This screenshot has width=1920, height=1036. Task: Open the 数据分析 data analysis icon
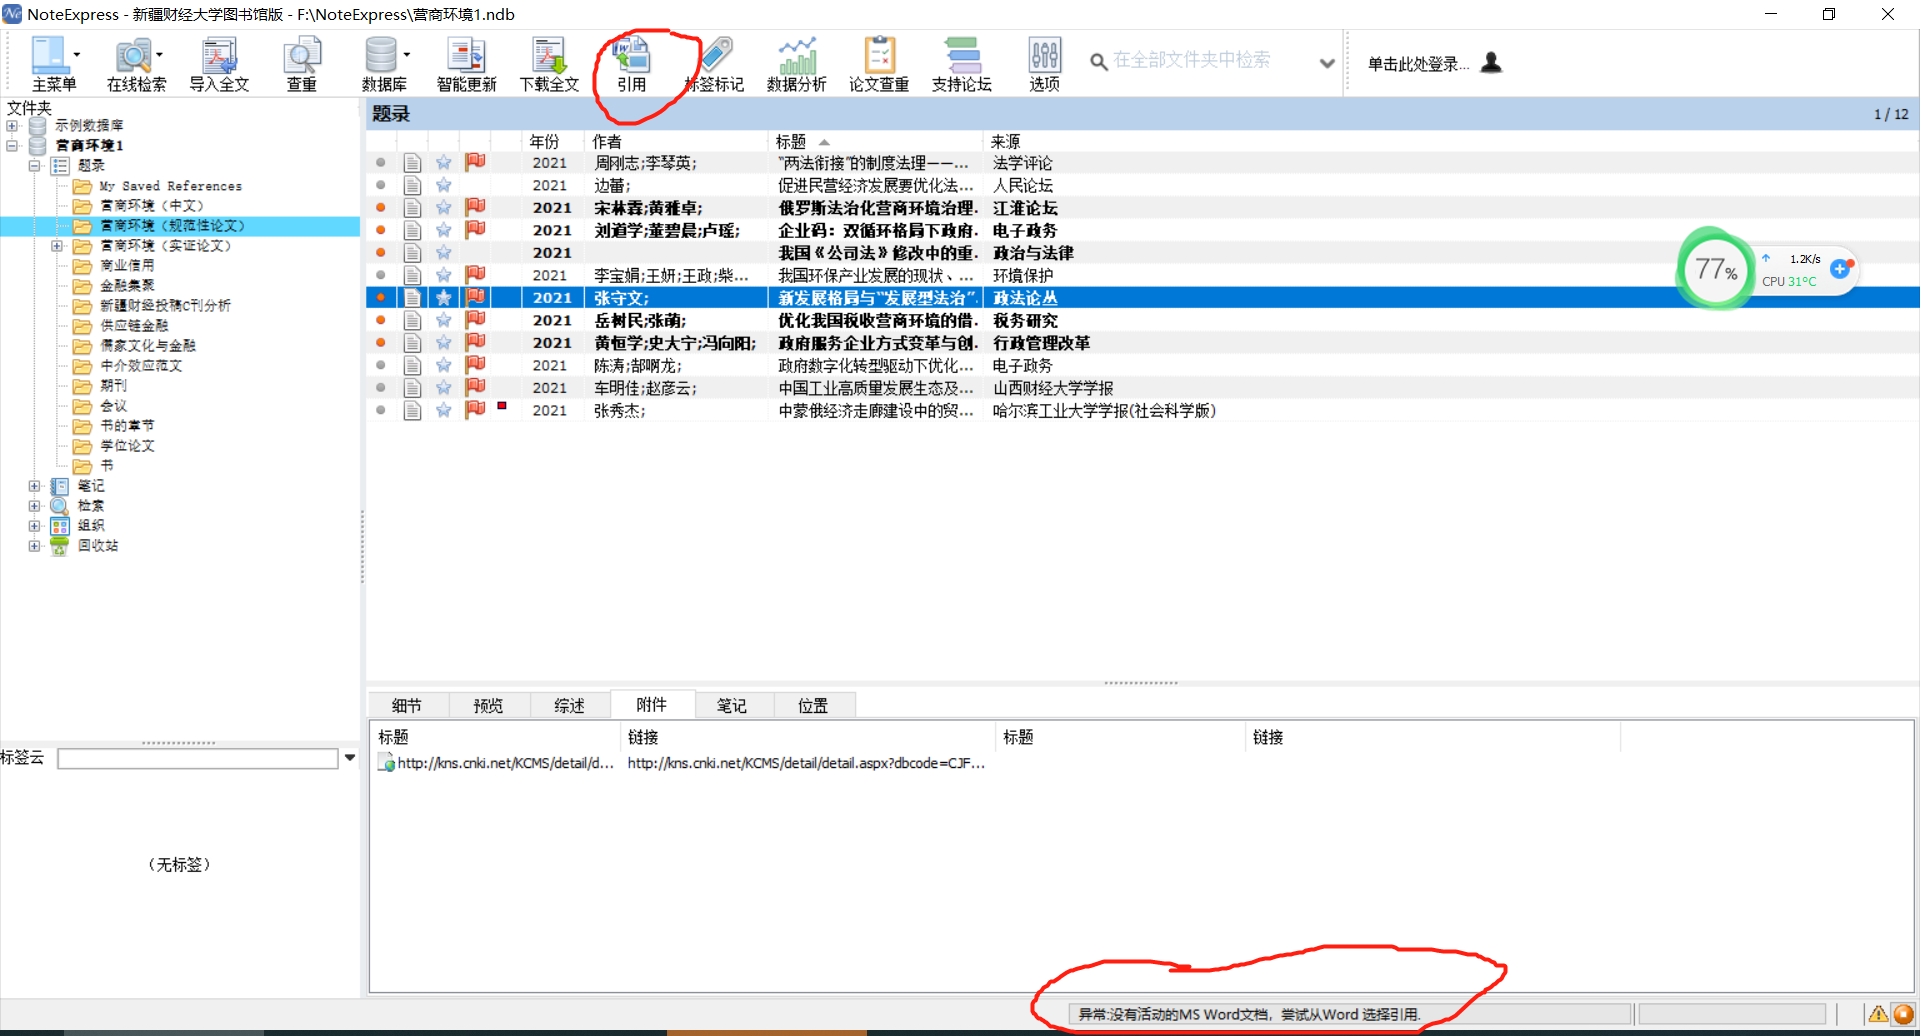[x=797, y=57]
